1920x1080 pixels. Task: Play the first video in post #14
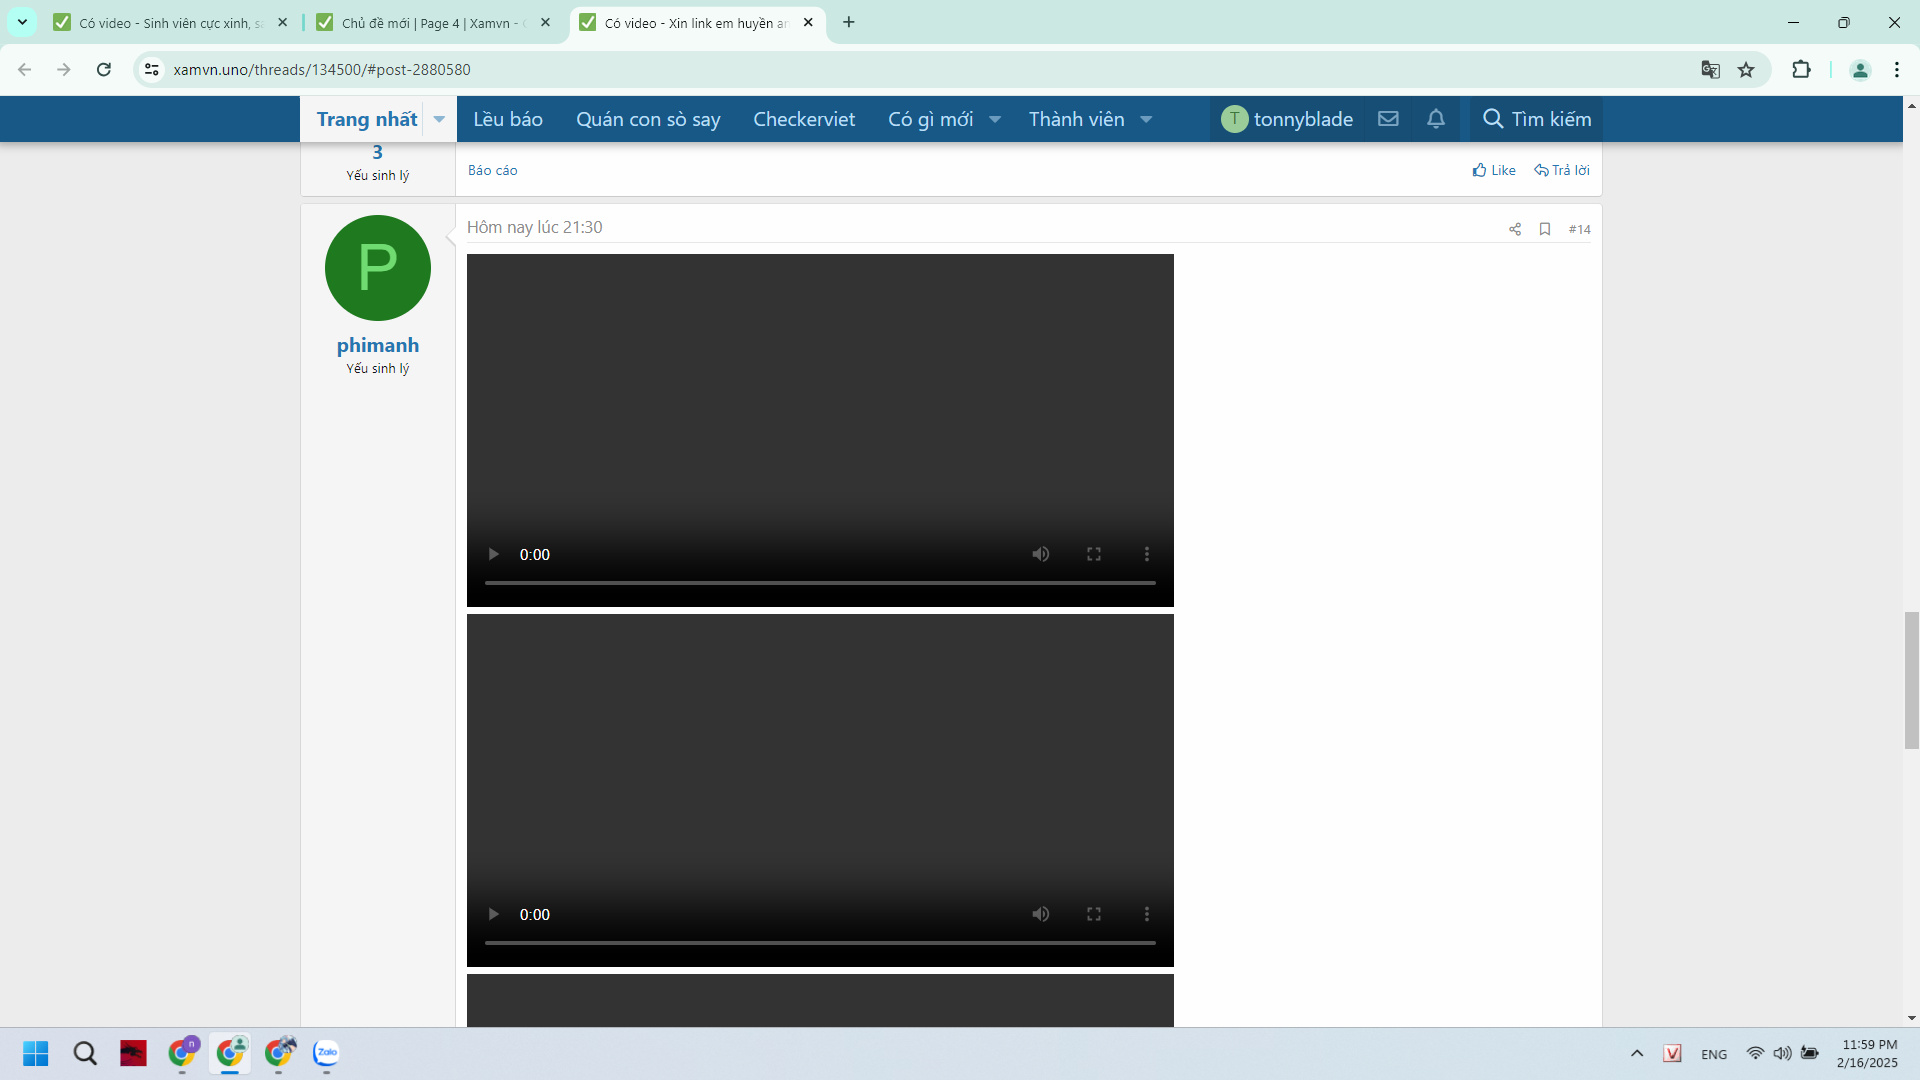click(493, 554)
